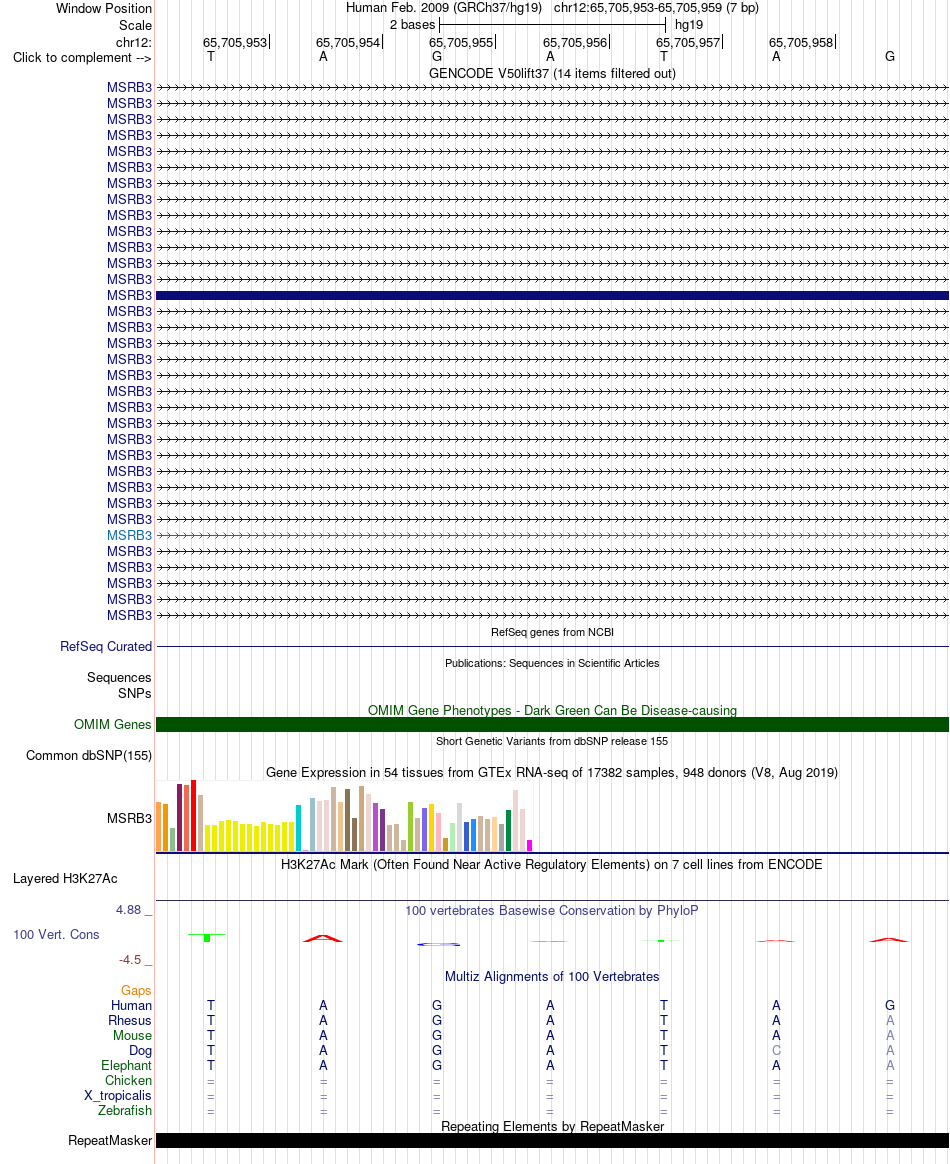Click the RepeatMasker track label
Image resolution: width=950 pixels, height=1164 pixels.
coord(110,1141)
